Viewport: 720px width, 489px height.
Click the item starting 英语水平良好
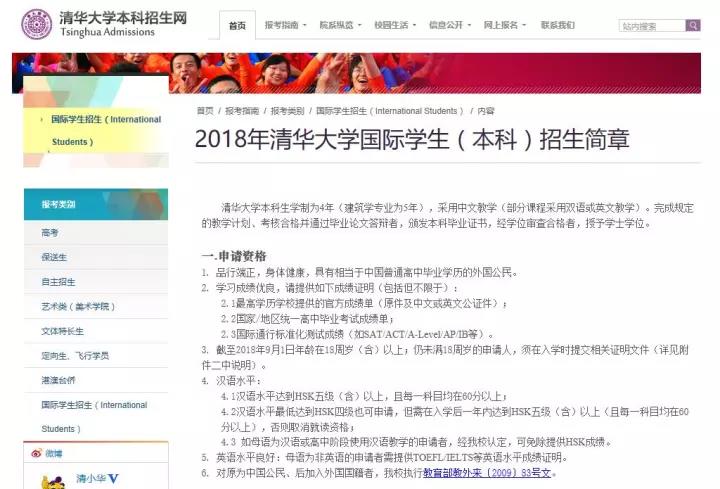pos(385,457)
